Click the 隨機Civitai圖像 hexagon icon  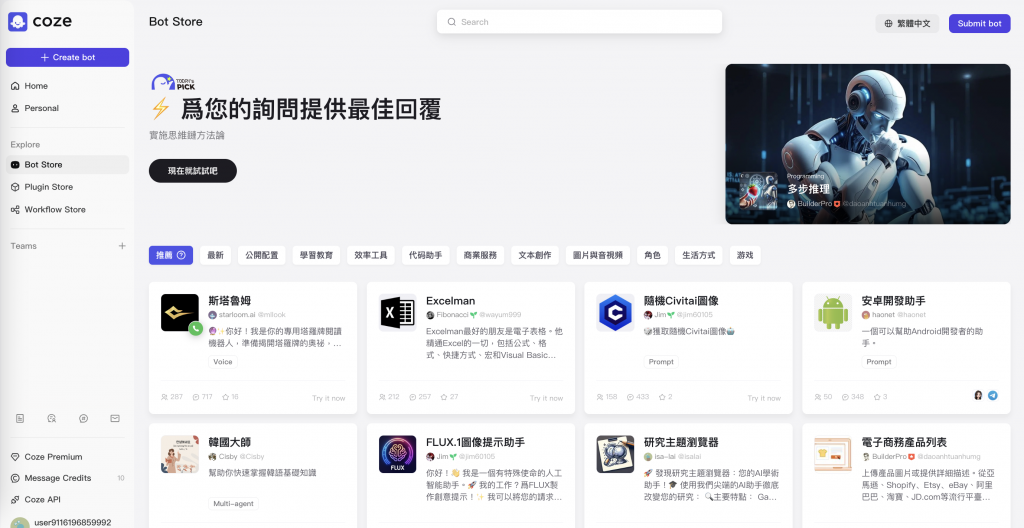(x=615, y=312)
